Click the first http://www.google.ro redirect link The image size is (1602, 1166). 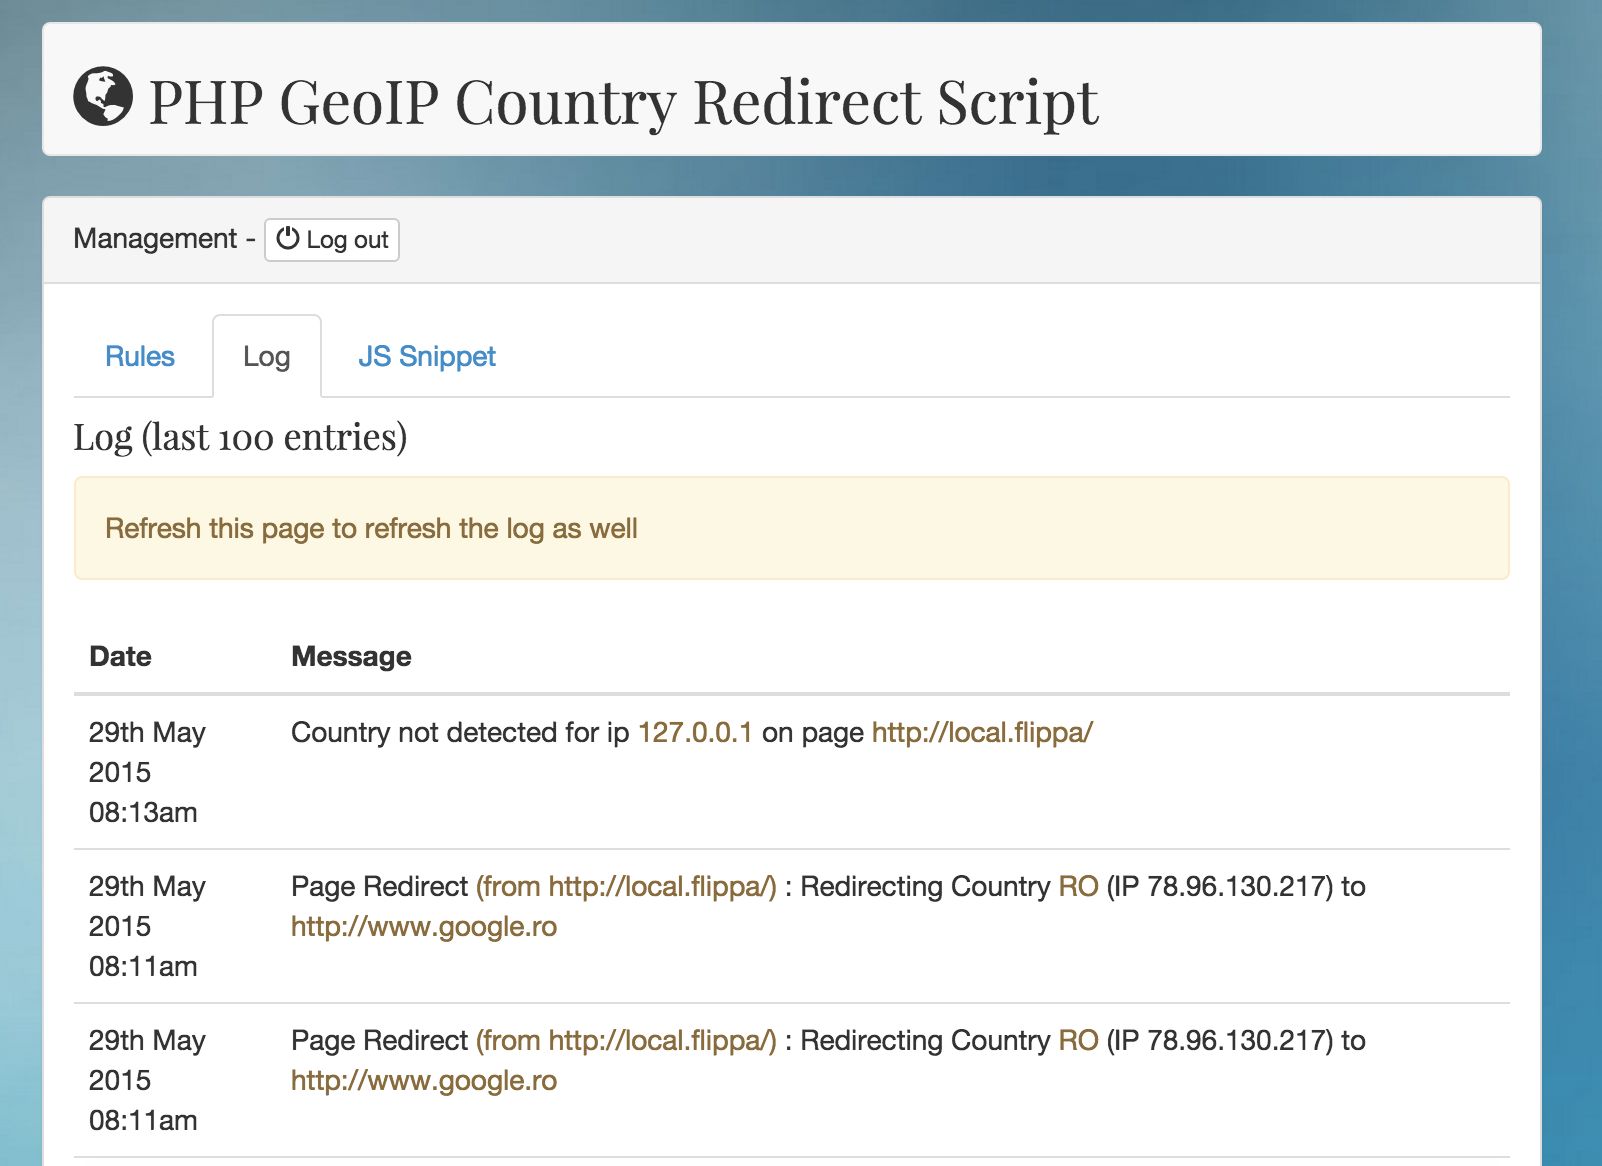[424, 927]
